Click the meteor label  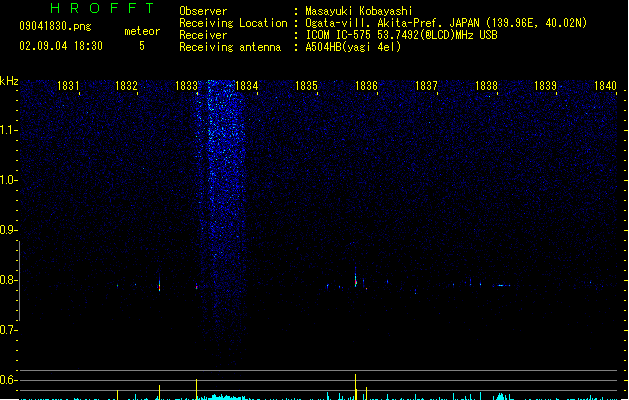point(142,31)
